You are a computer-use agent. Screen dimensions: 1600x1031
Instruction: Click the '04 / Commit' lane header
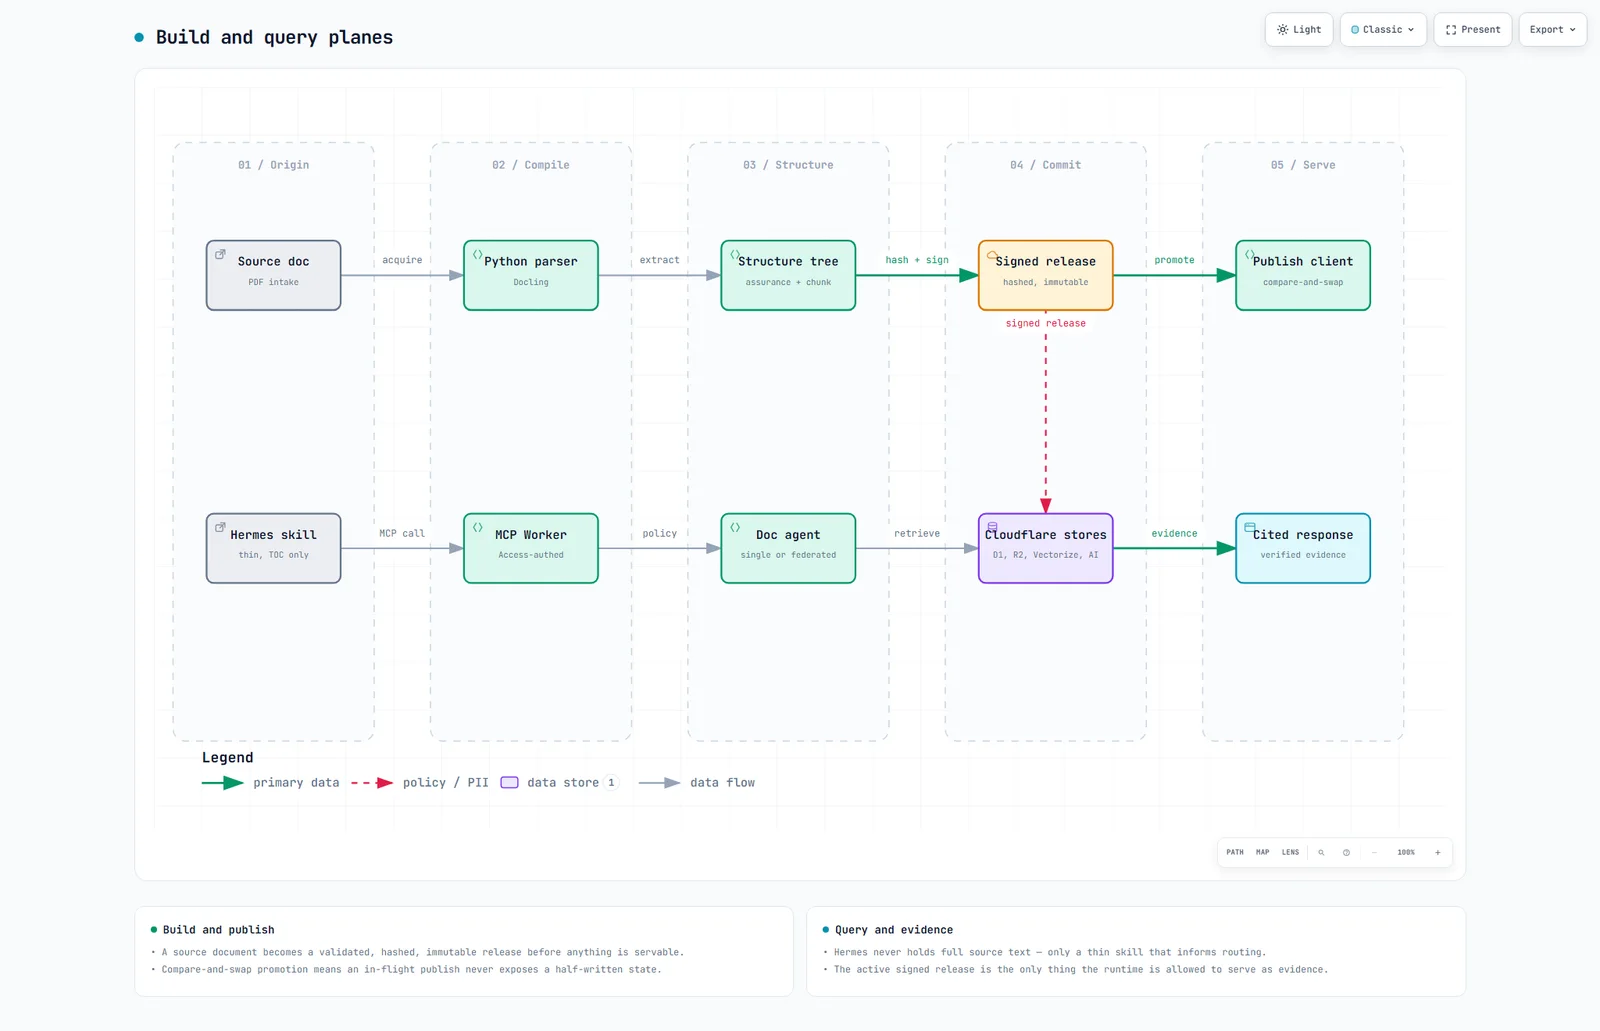1045,165
